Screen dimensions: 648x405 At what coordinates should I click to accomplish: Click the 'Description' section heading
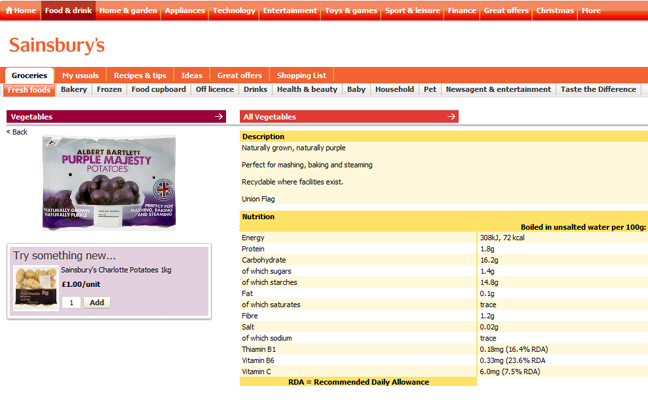pos(263,136)
